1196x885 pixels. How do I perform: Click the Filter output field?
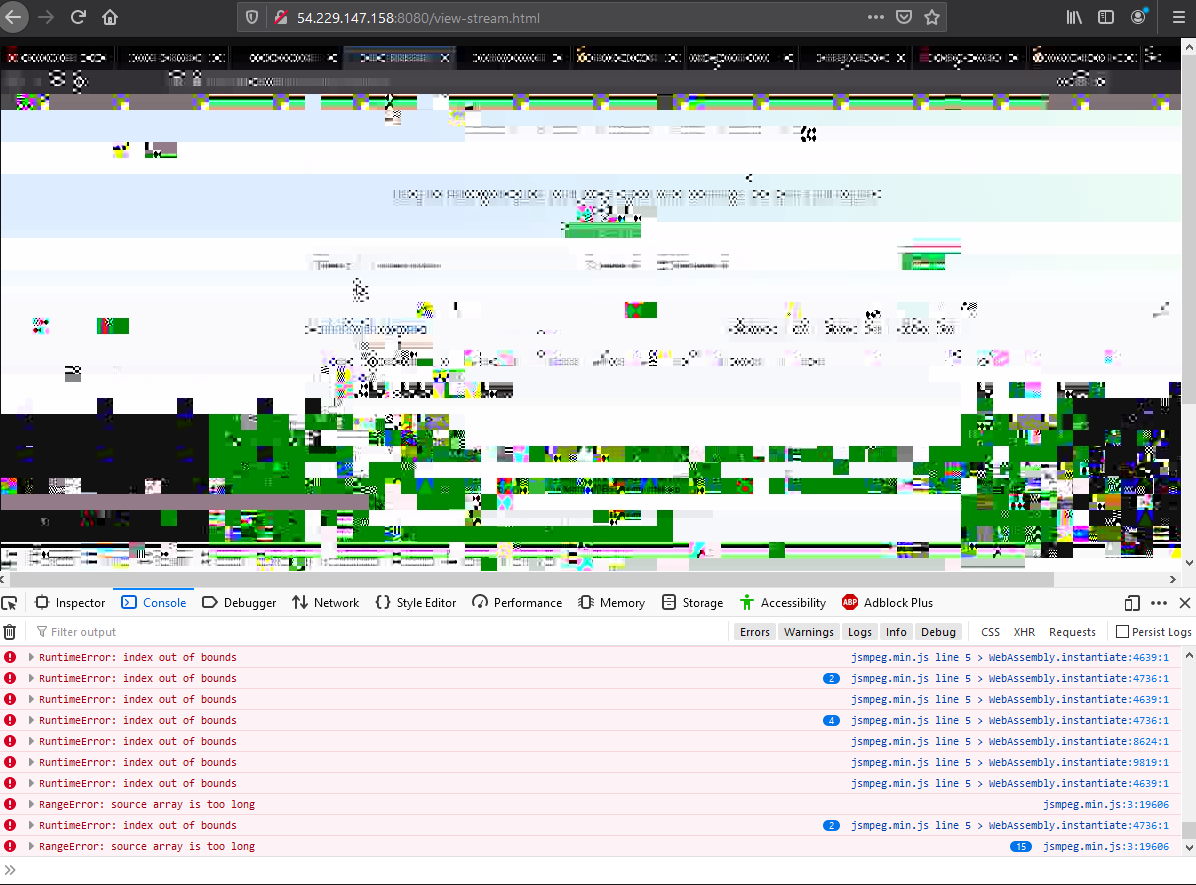tap(90, 631)
